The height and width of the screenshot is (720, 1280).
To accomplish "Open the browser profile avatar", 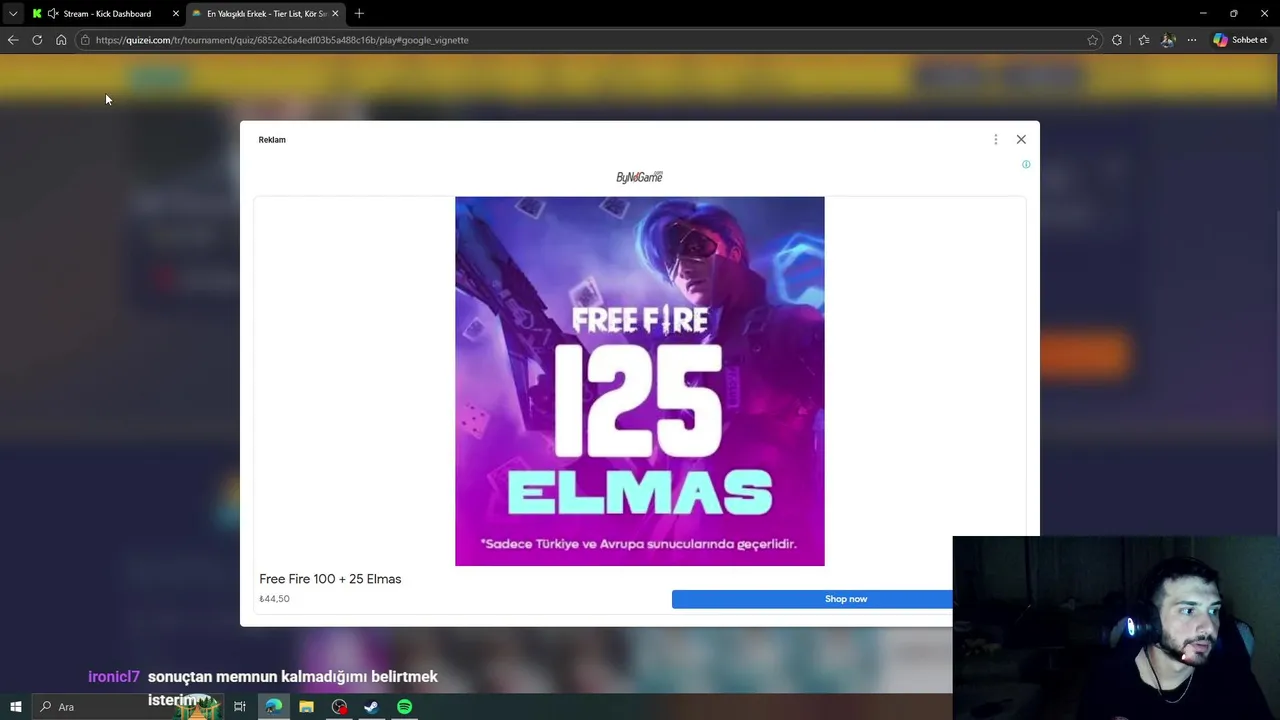I will (x=1168, y=40).
